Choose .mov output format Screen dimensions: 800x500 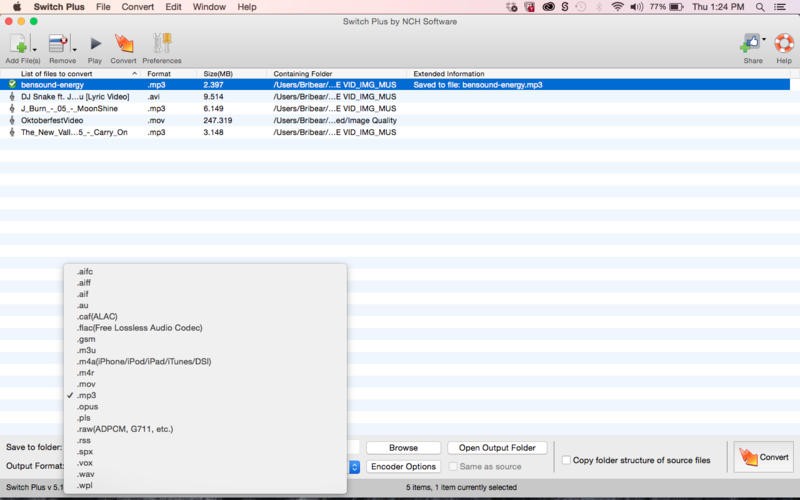pyautogui.click(x=205, y=384)
